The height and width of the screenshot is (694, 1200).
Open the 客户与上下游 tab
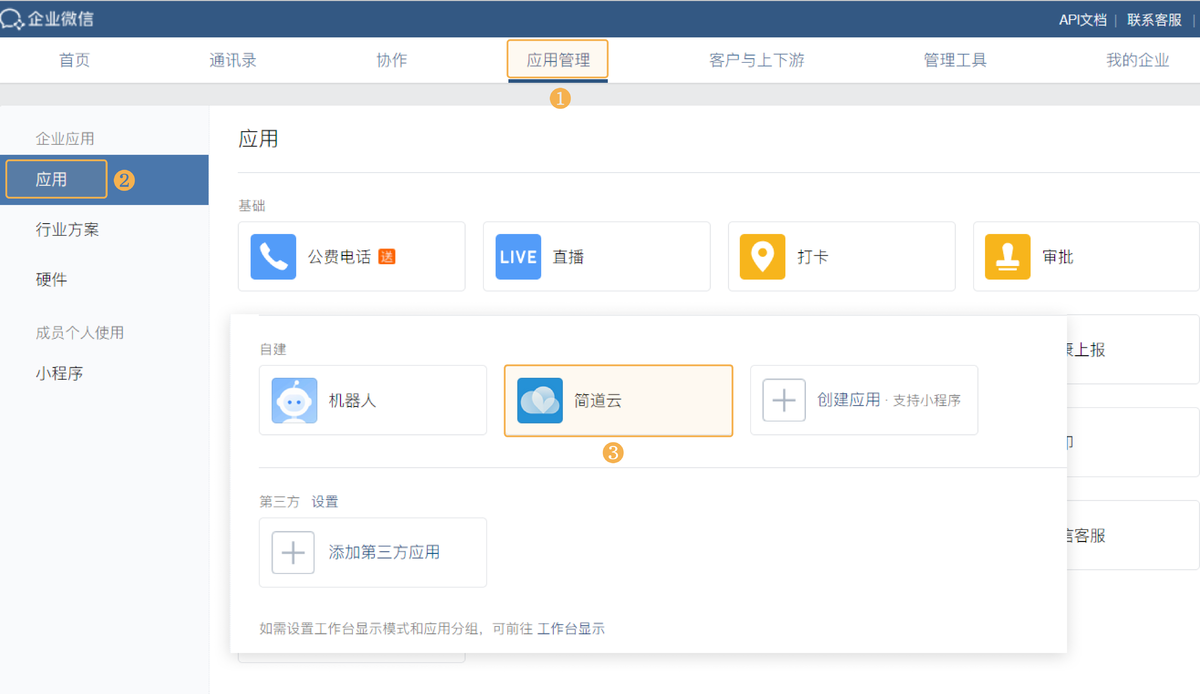(x=756, y=59)
